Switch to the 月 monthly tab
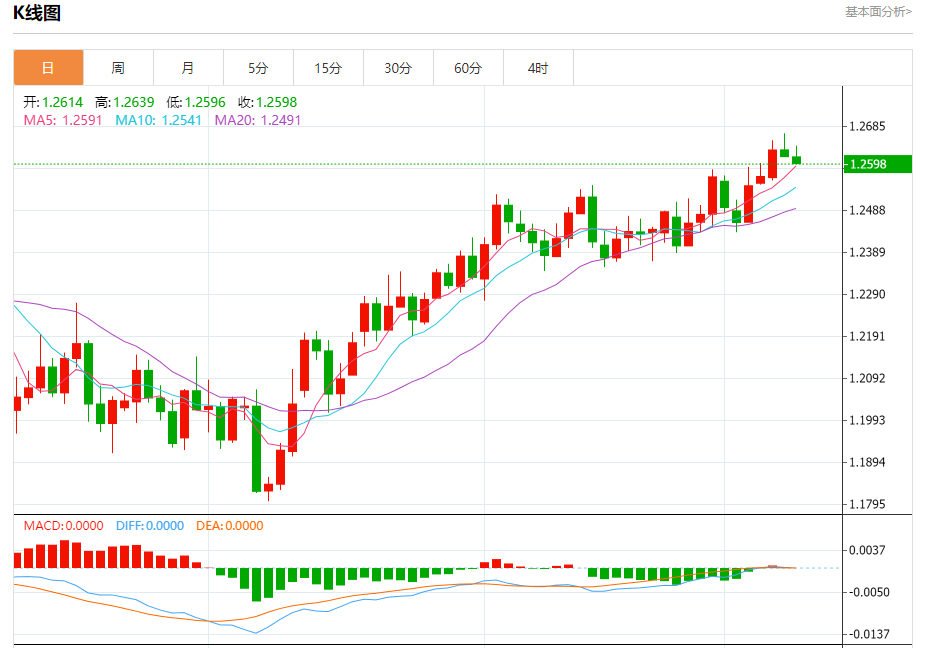The width and height of the screenshot is (930, 648). pos(189,68)
